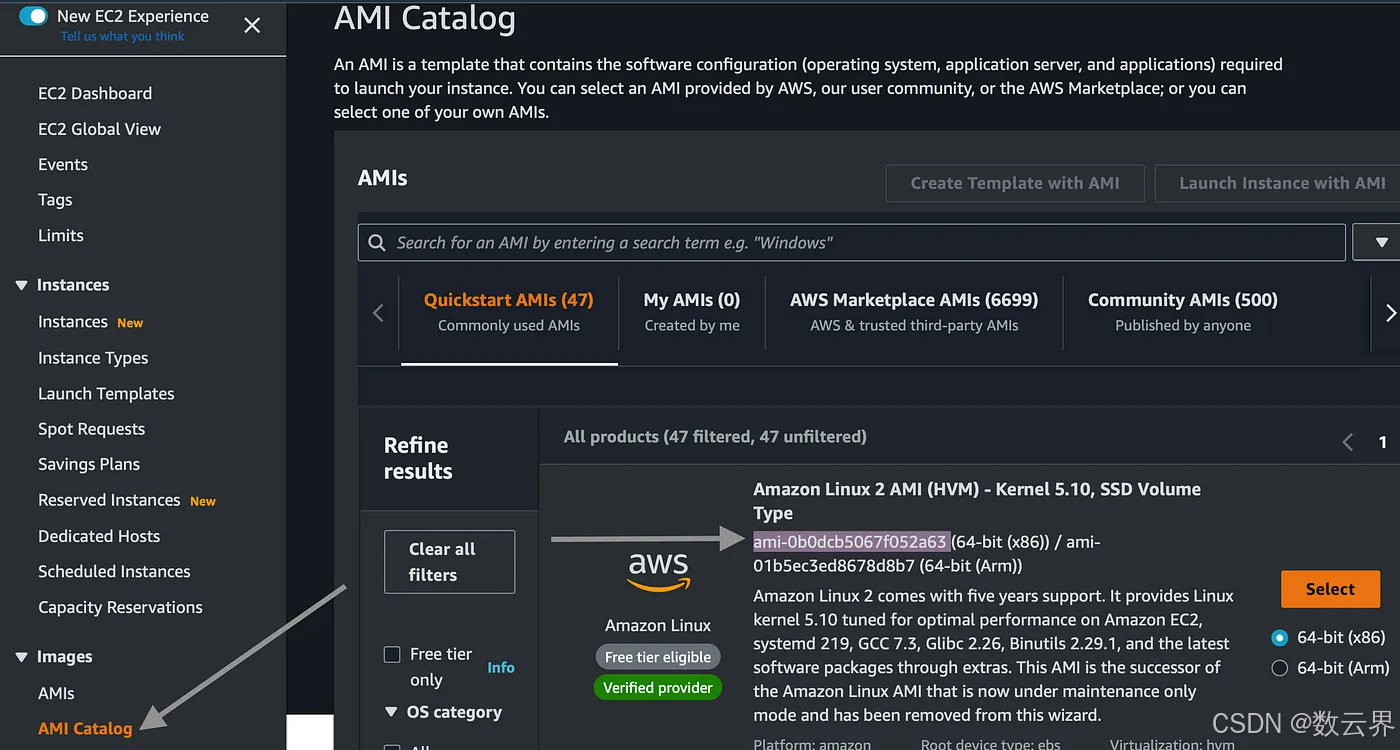Open the Tell us what you think link

pyautogui.click(x=122, y=36)
